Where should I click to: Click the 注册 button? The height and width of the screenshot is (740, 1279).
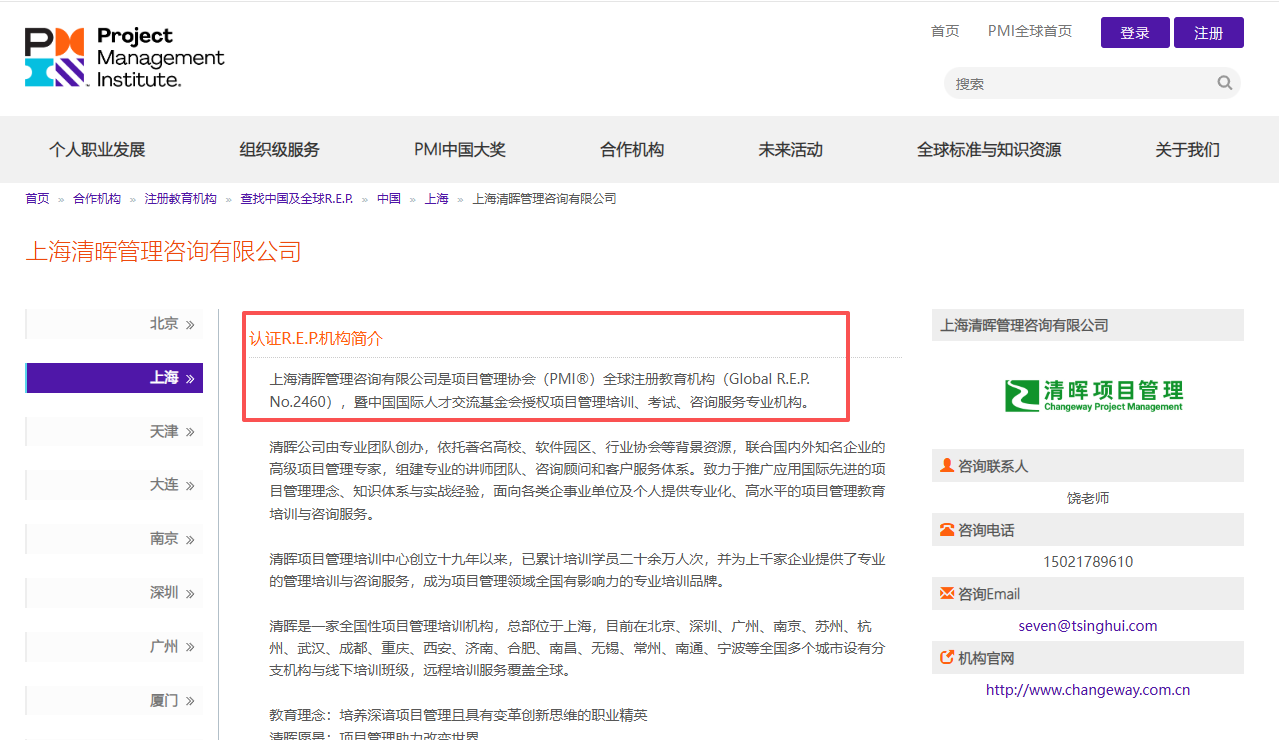click(x=1209, y=32)
